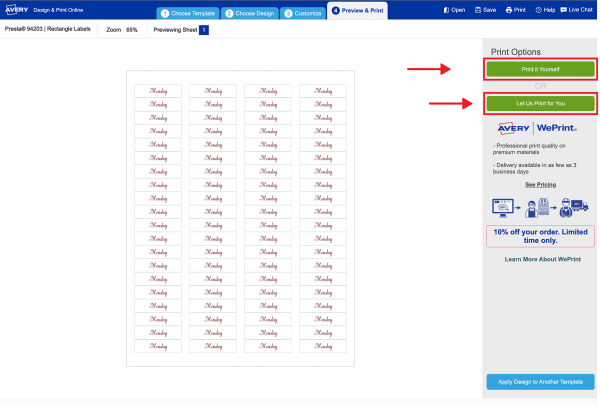Open the See Pricing link
Screen dimensions: 600x405
point(540,185)
